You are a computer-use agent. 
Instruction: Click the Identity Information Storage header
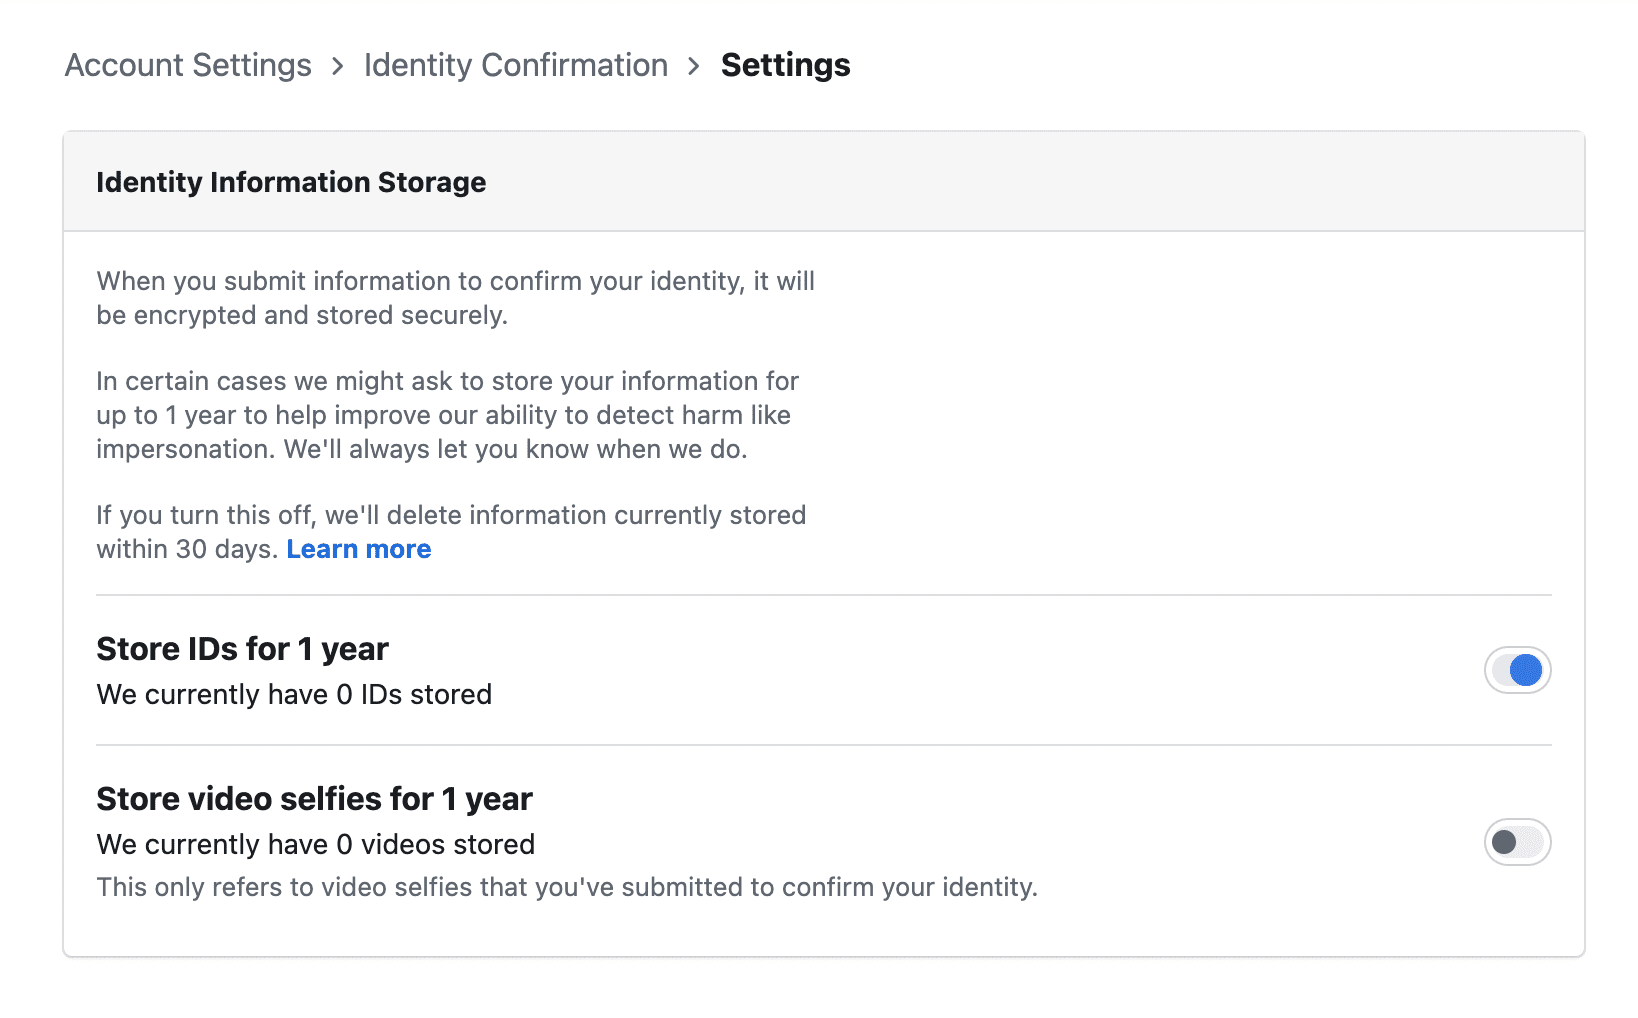tap(291, 182)
